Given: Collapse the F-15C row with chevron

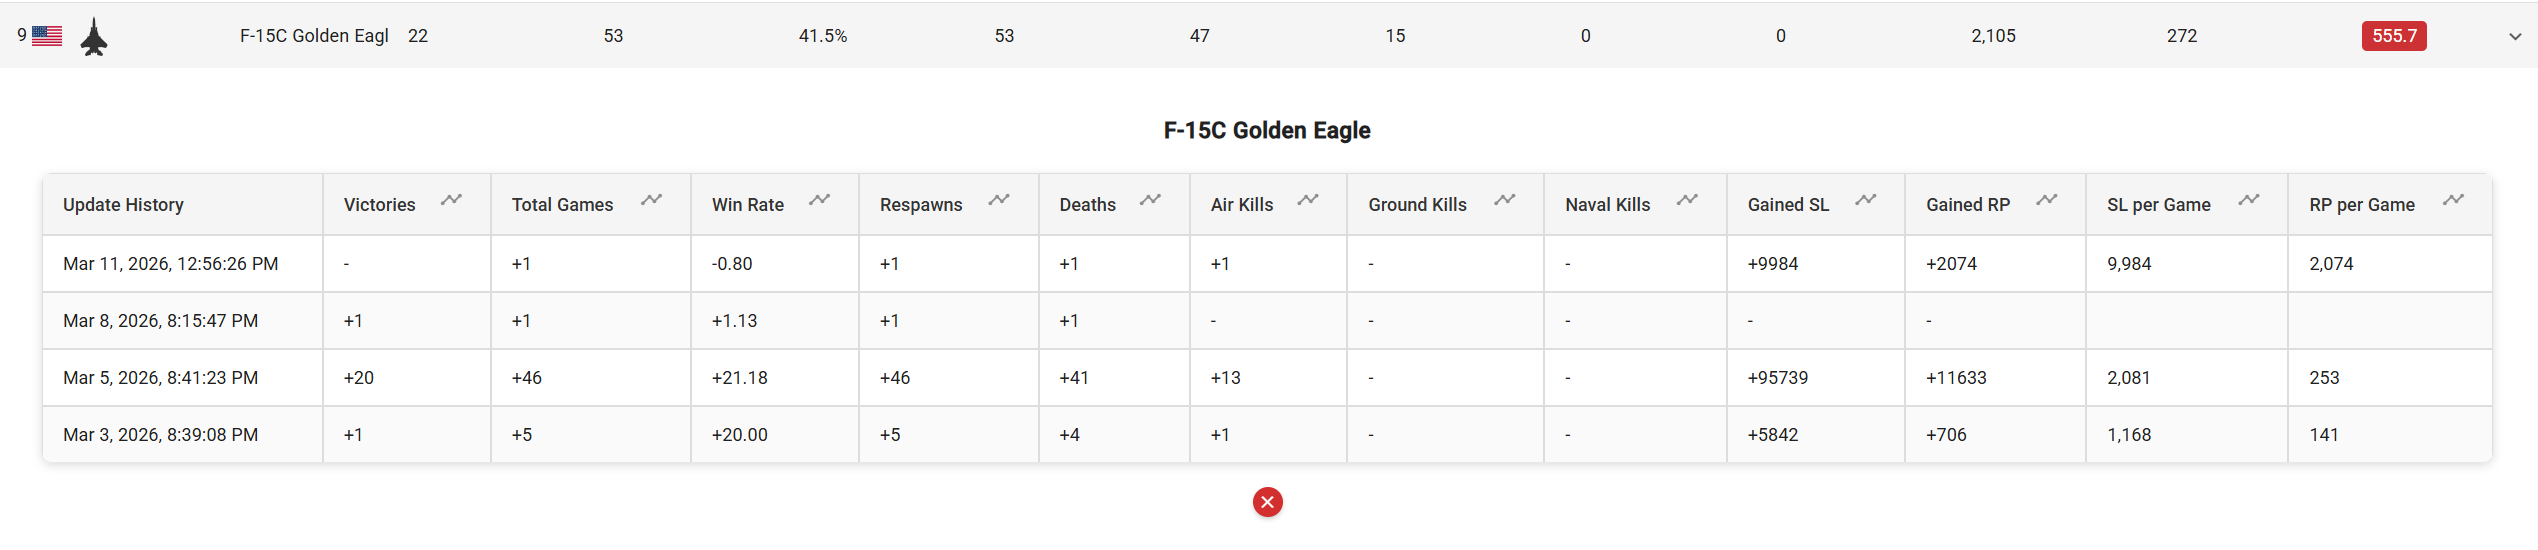Looking at the screenshot, I should click(2515, 37).
